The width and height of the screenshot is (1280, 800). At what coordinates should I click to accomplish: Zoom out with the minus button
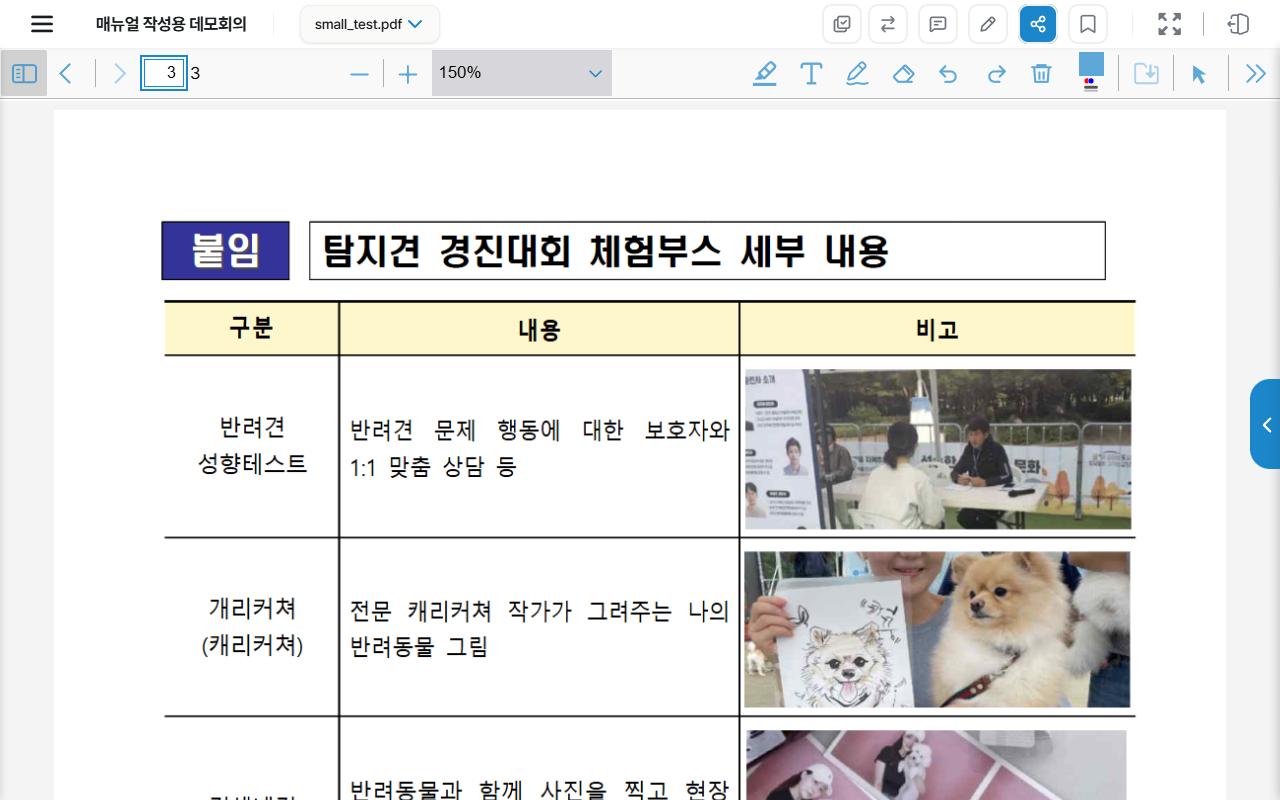(x=360, y=74)
